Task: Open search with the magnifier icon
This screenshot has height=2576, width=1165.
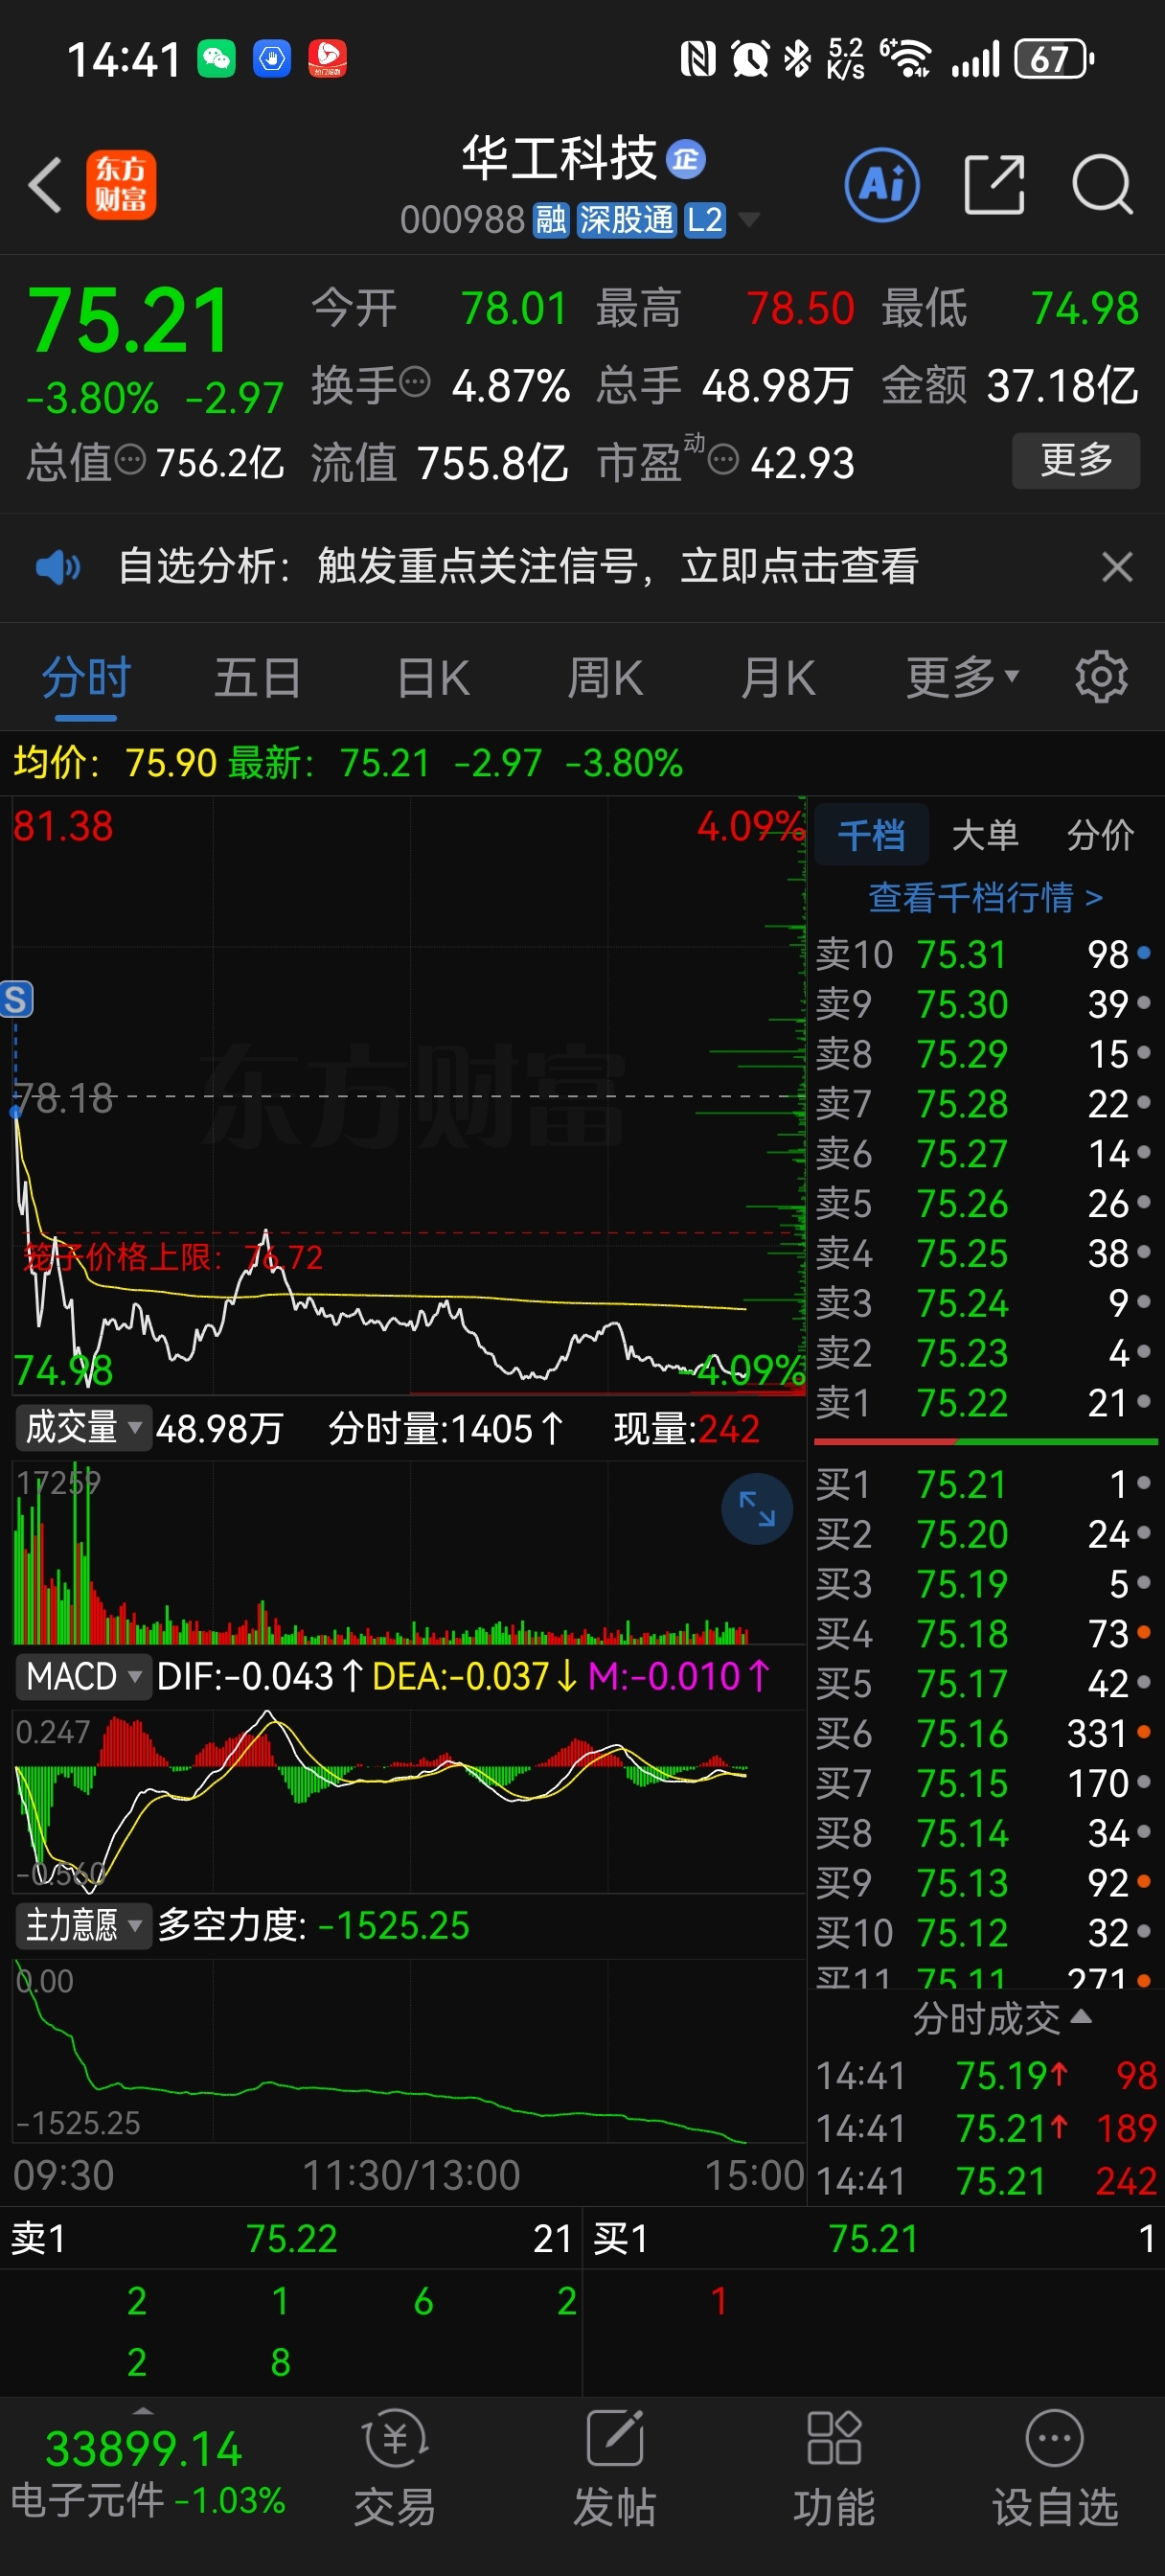Action: click(x=1102, y=185)
